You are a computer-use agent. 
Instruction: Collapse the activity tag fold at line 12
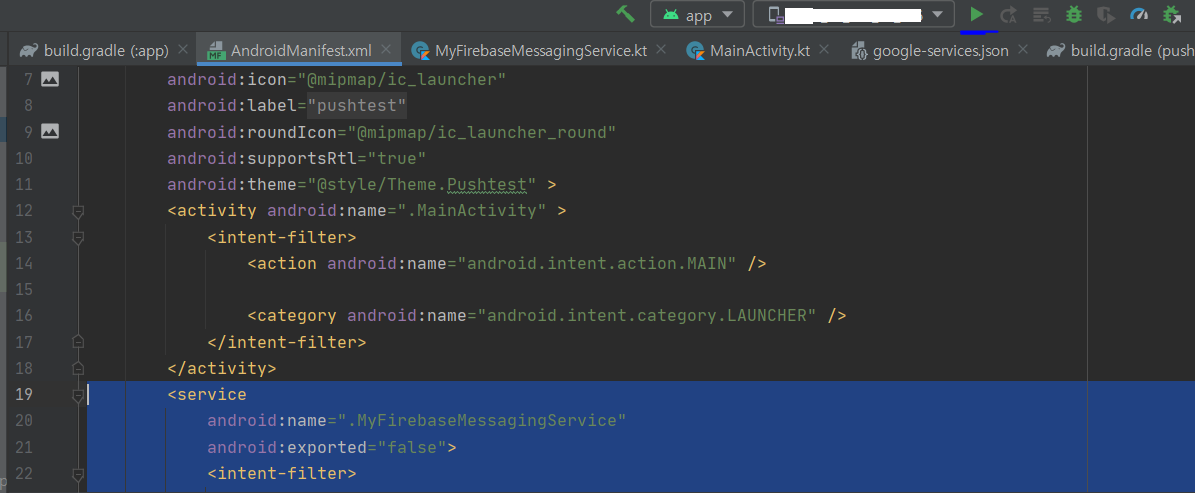(x=77, y=210)
